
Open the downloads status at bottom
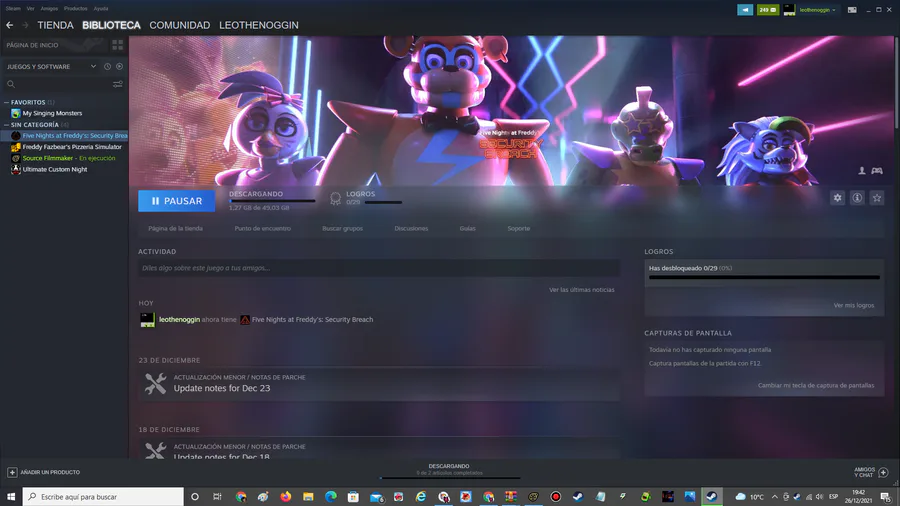(449, 470)
